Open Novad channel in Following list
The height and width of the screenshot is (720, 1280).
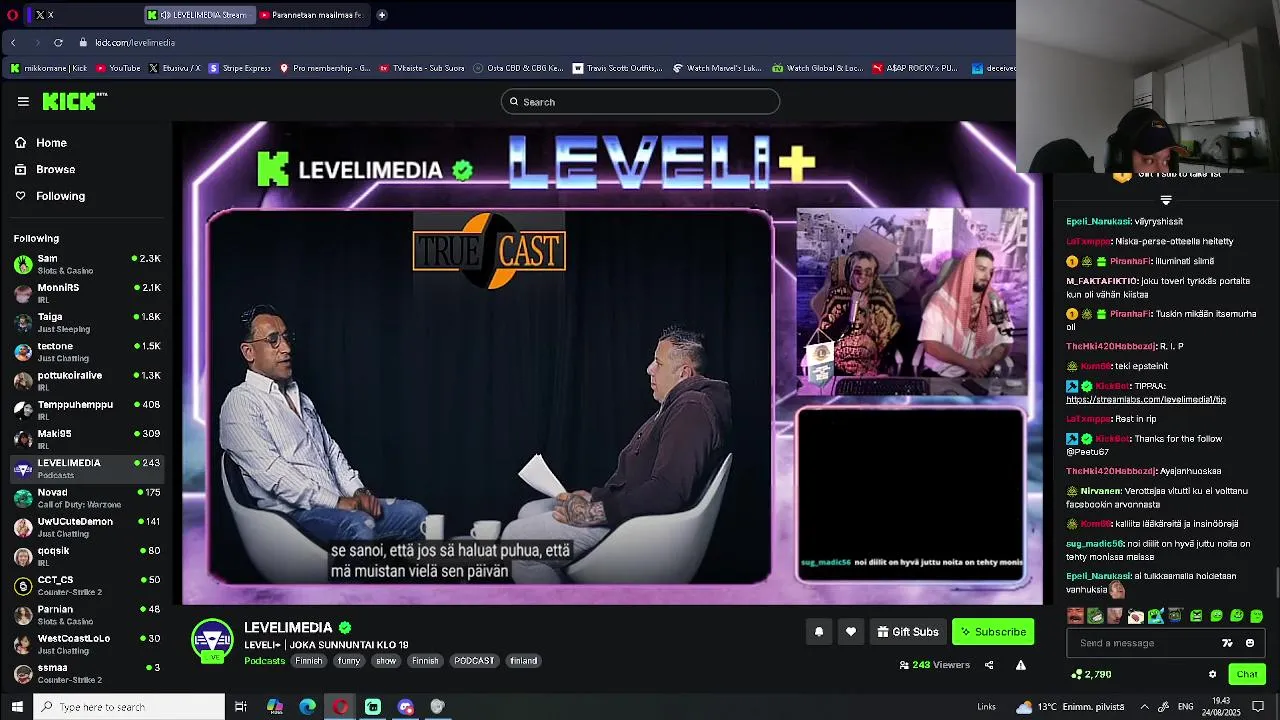86,498
